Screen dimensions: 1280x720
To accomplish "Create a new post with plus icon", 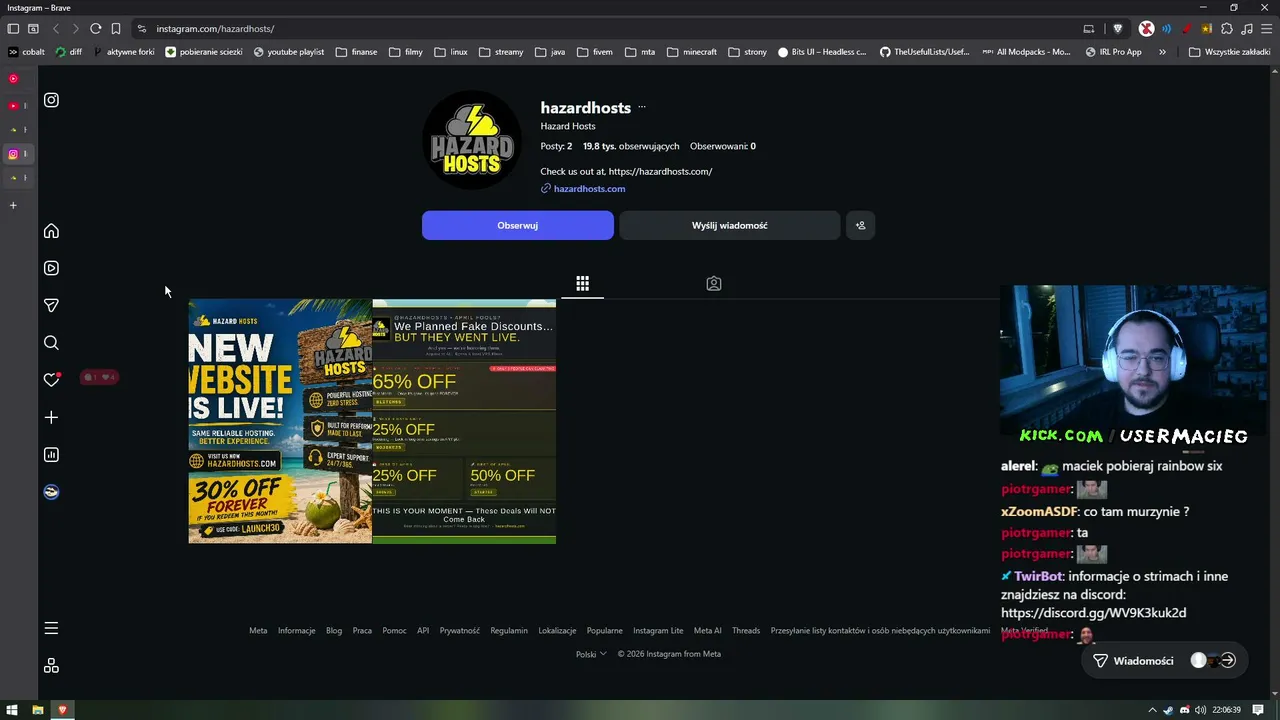I will click(51, 417).
